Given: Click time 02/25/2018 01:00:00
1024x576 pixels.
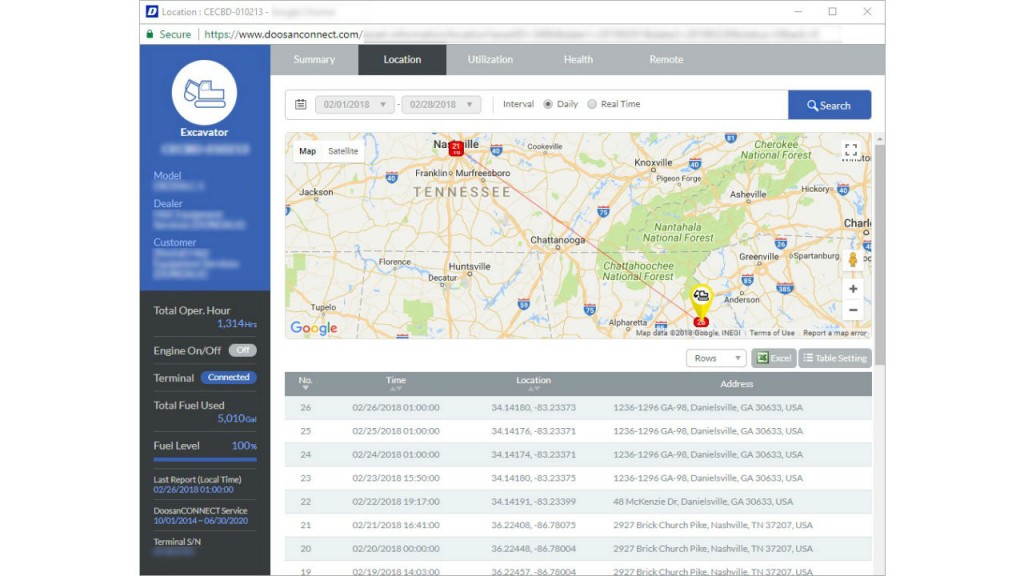Looking at the screenshot, I should (x=396, y=431).
